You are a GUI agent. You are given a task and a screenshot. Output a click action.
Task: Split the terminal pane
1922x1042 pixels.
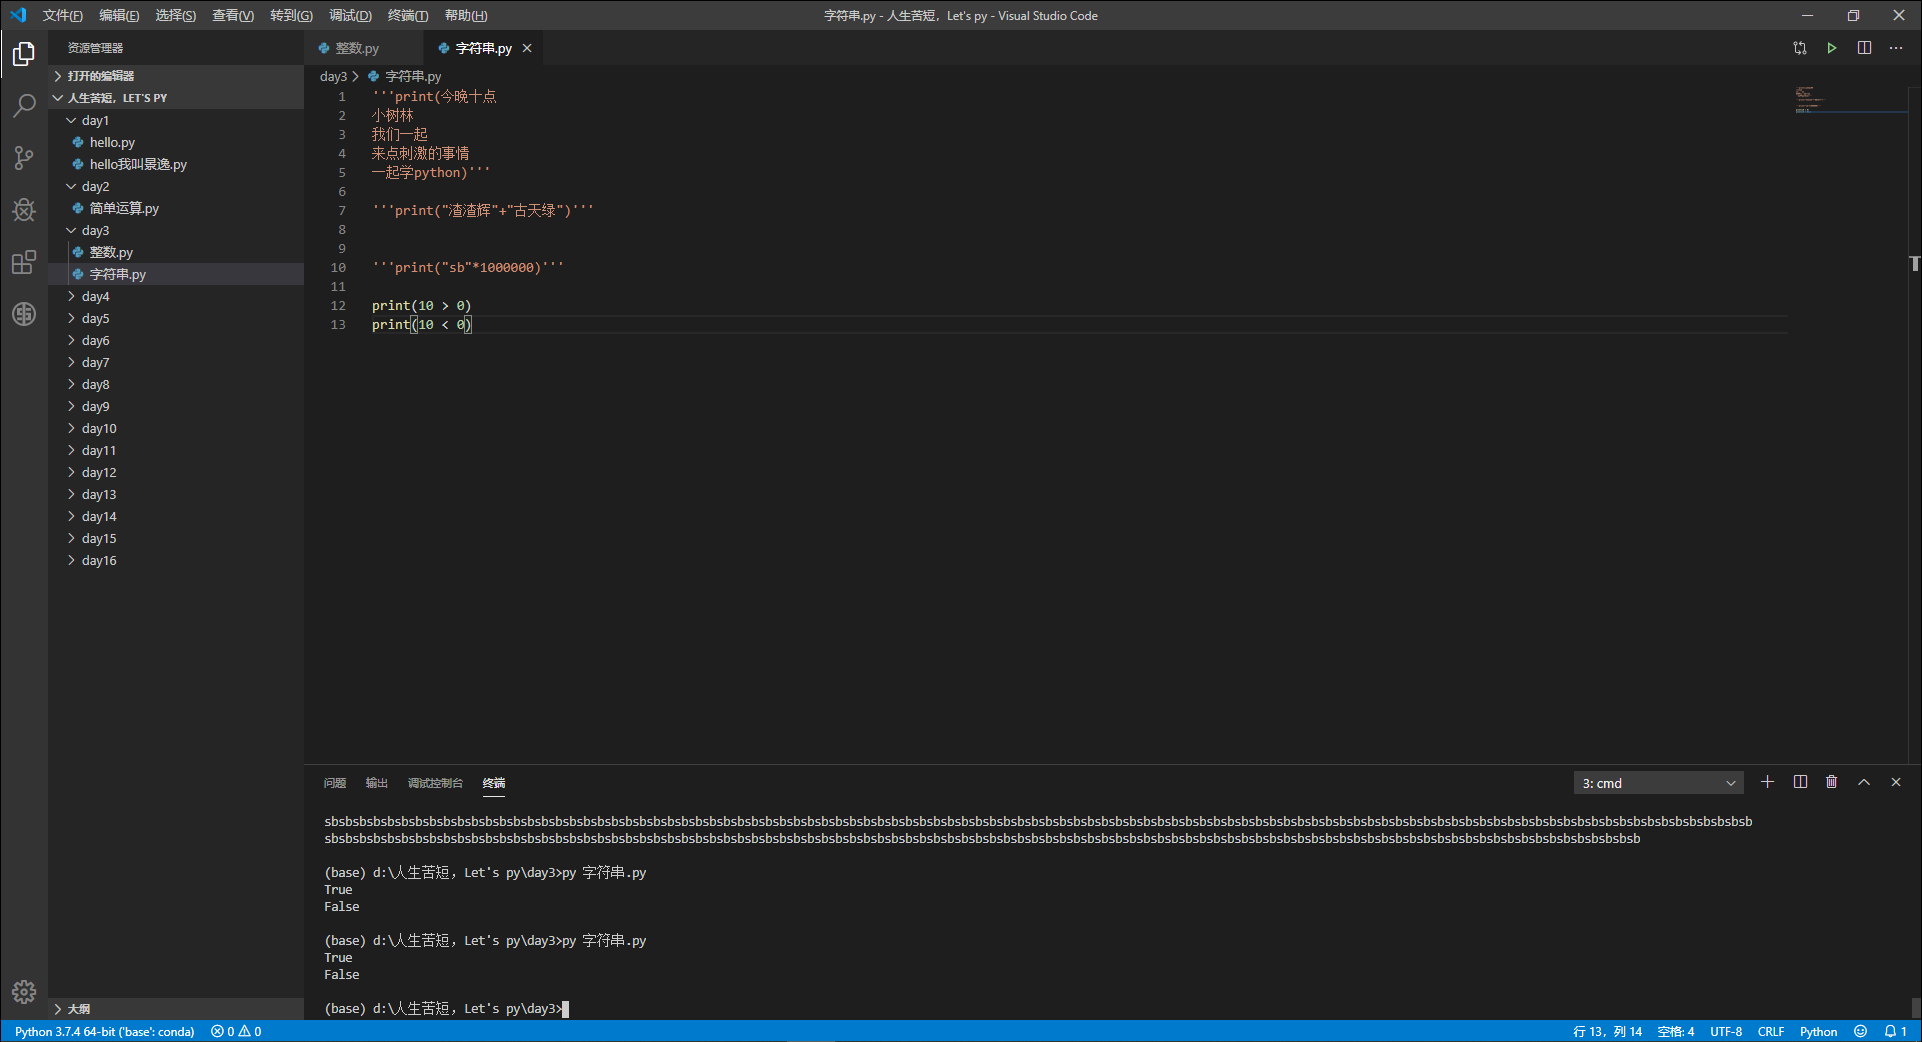[1800, 782]
